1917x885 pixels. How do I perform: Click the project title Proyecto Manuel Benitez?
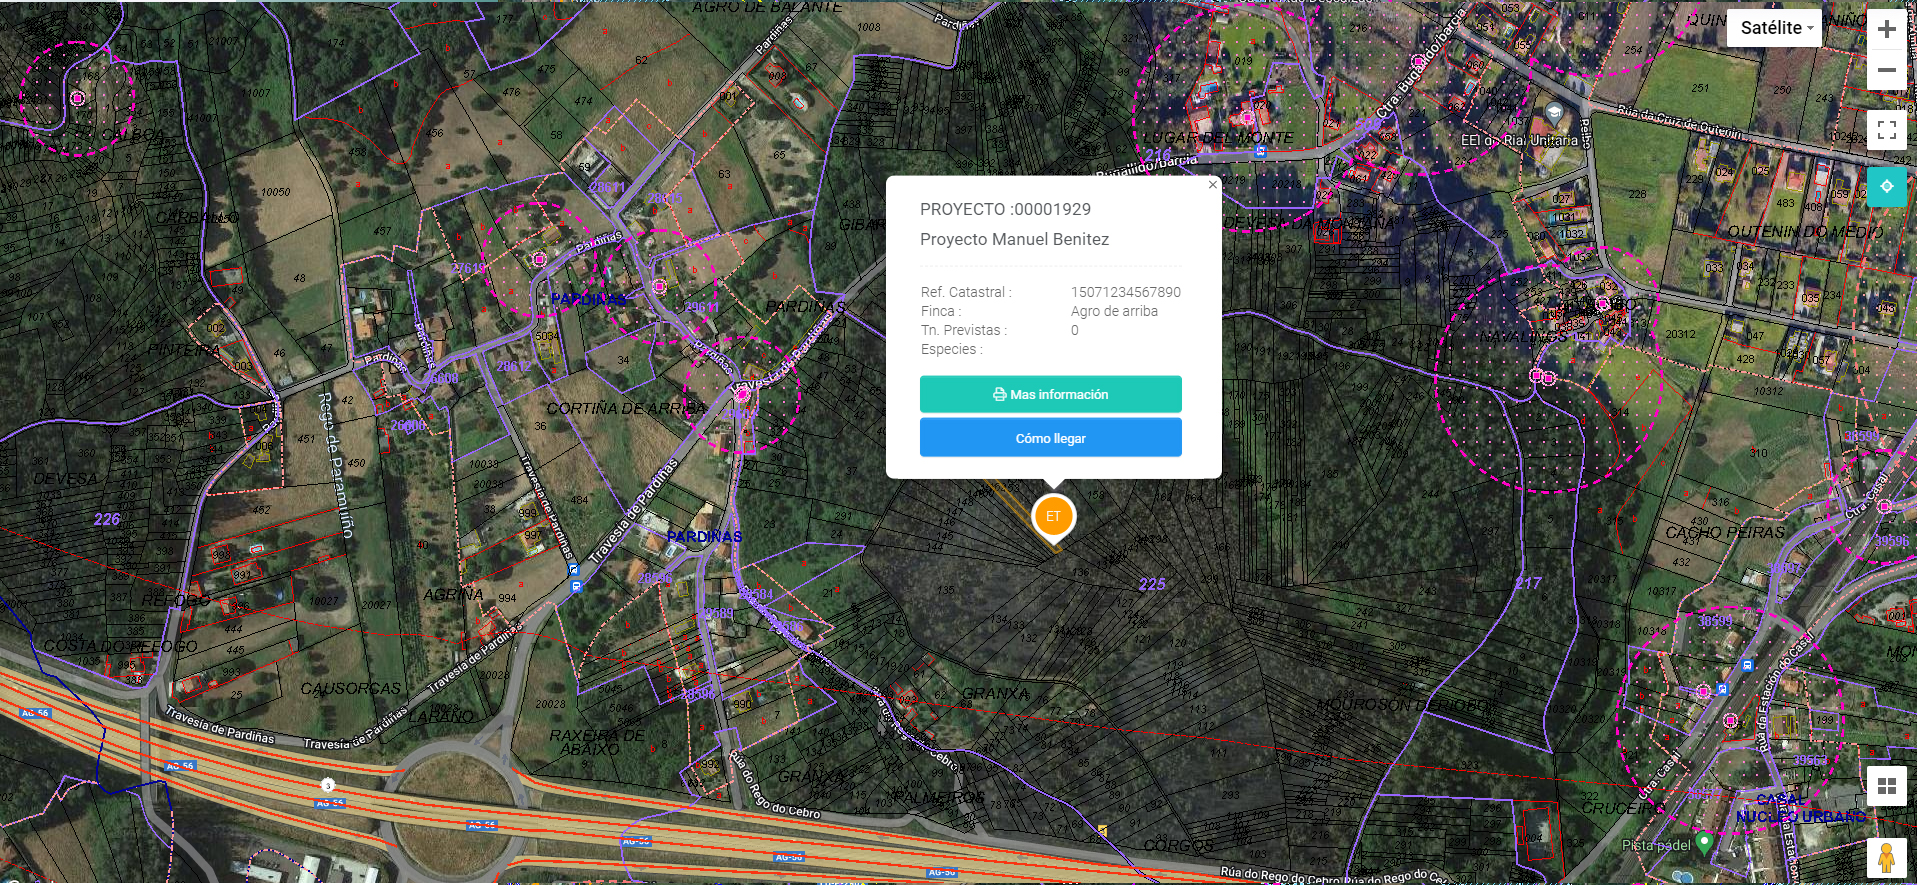point(1014,239)
